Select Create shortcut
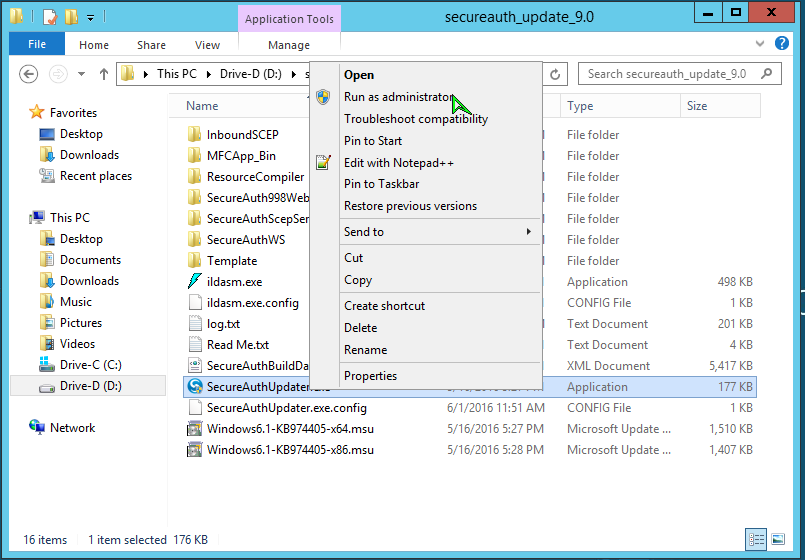Image resolution: width=805 pixels, height=560 pixels. point(426,306)
